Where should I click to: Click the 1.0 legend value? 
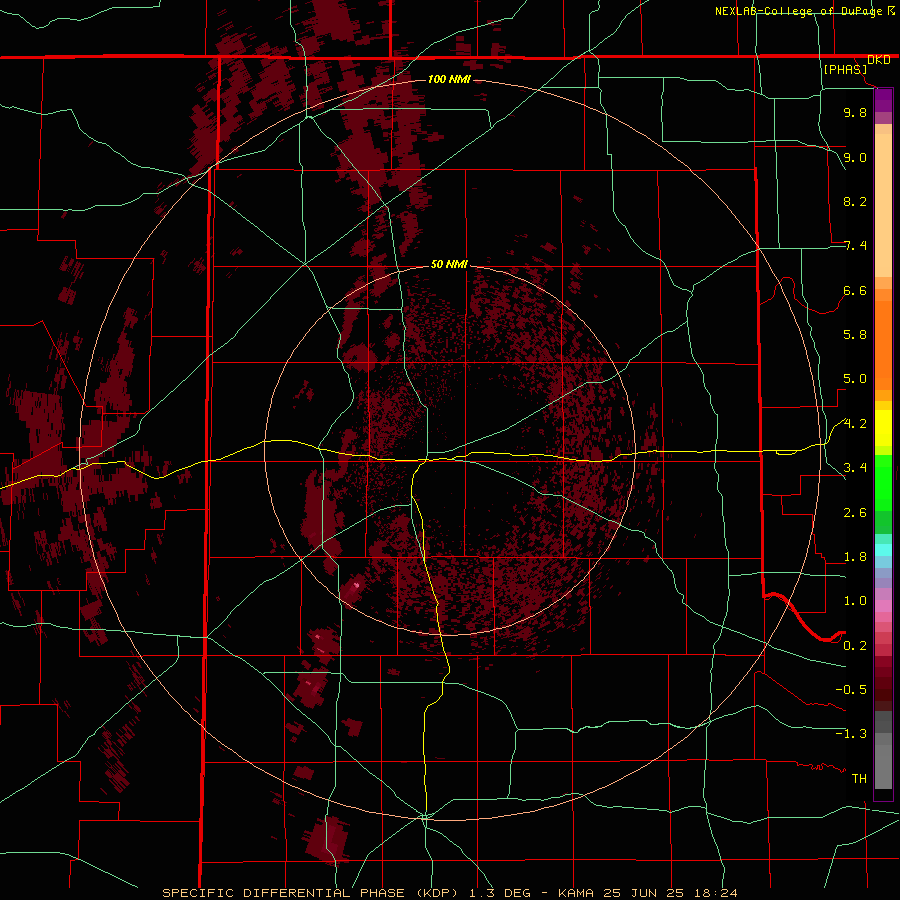coord(855,602)
